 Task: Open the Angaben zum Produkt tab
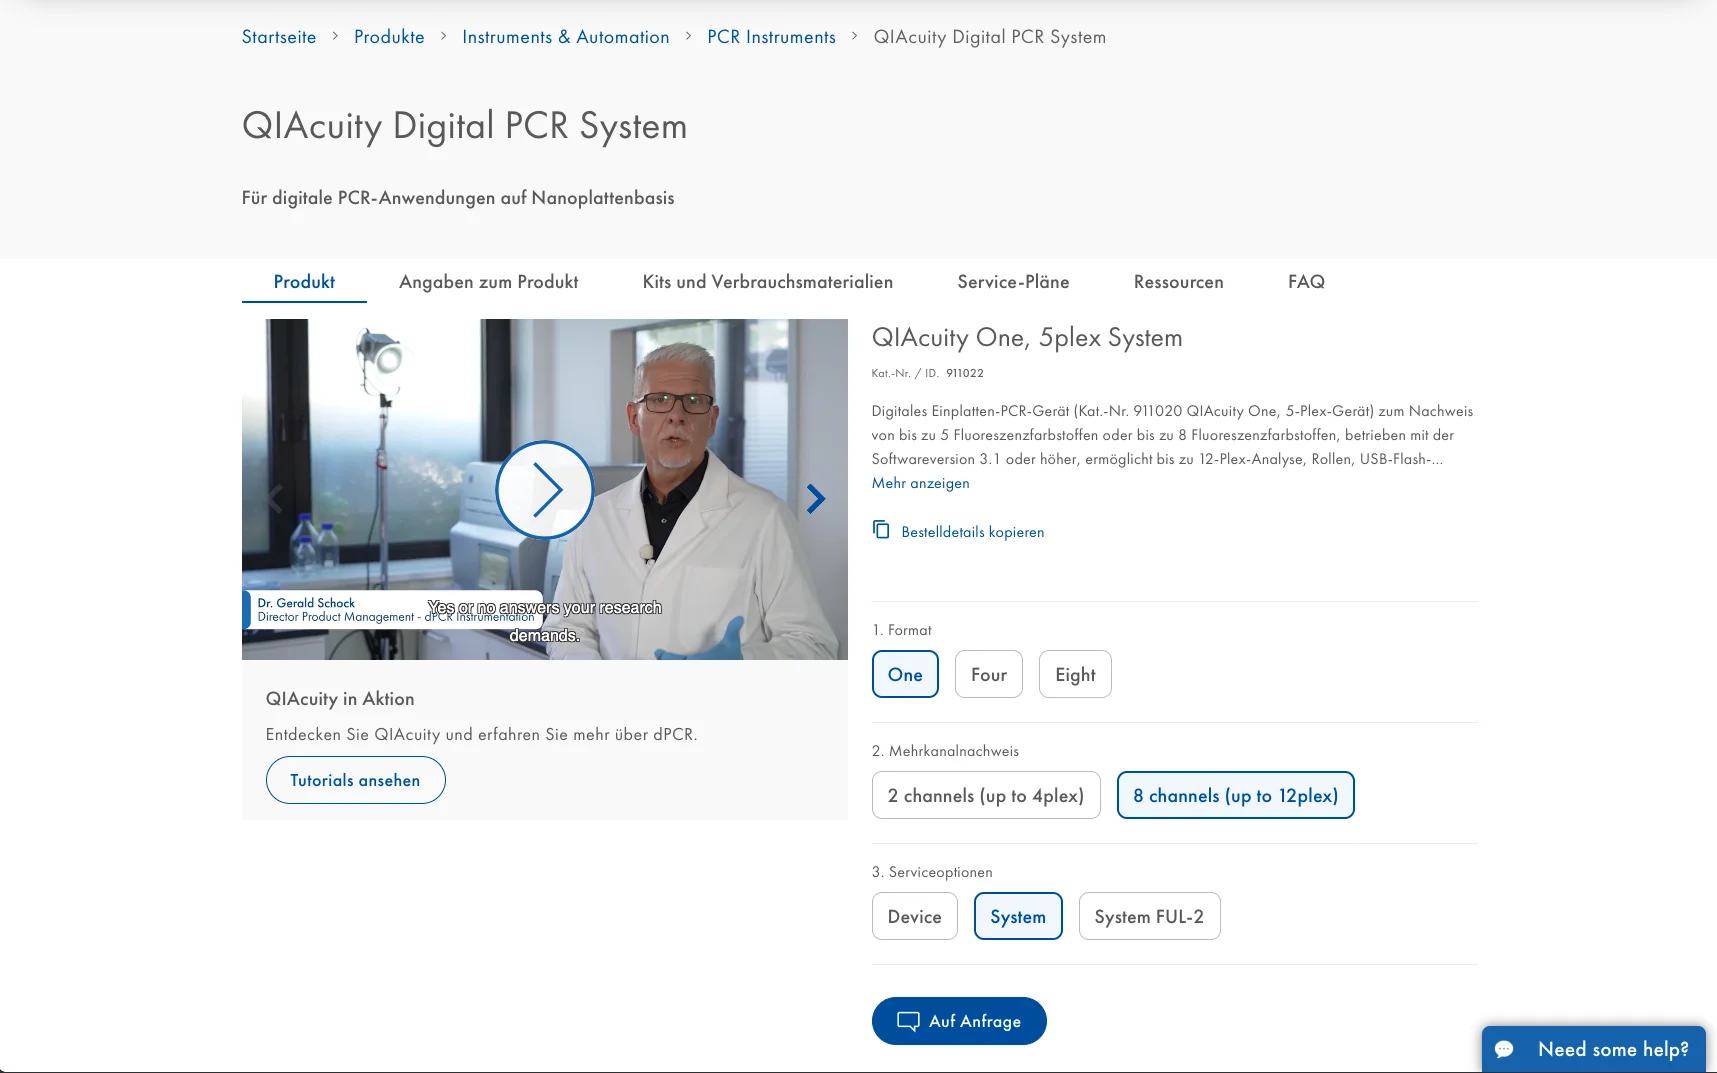[x=489, y=282]
